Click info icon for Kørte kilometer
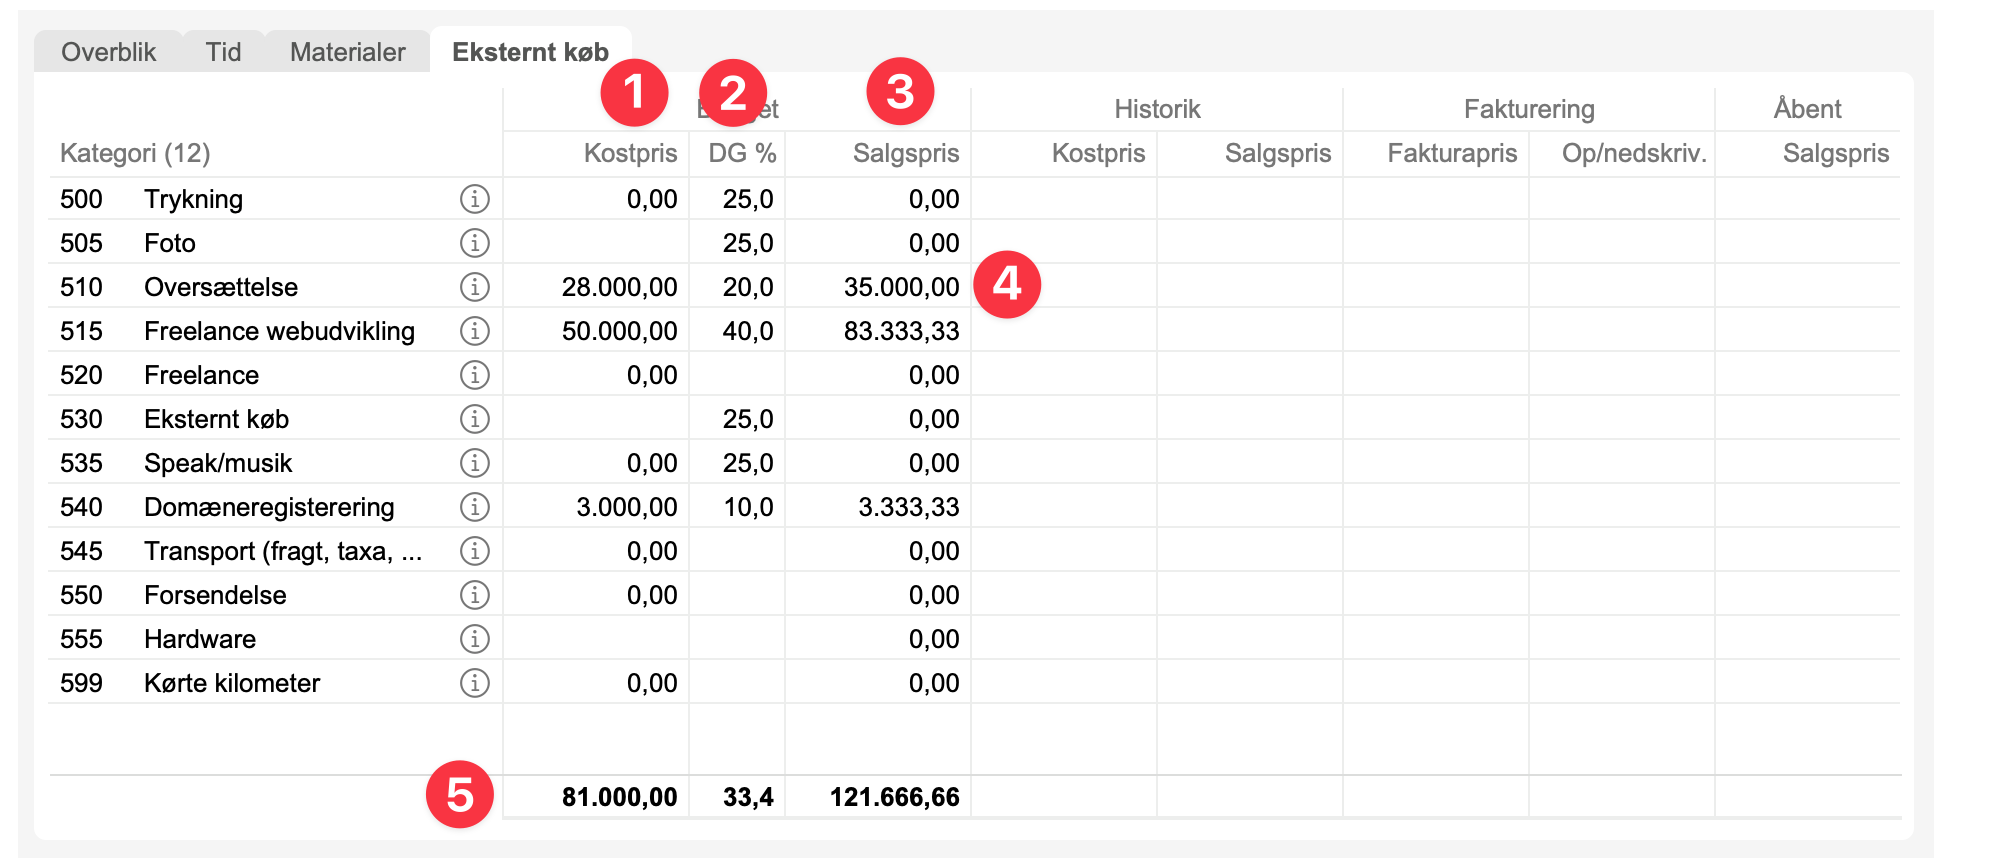Viewport: 2000px width, 858px height. 474,683
